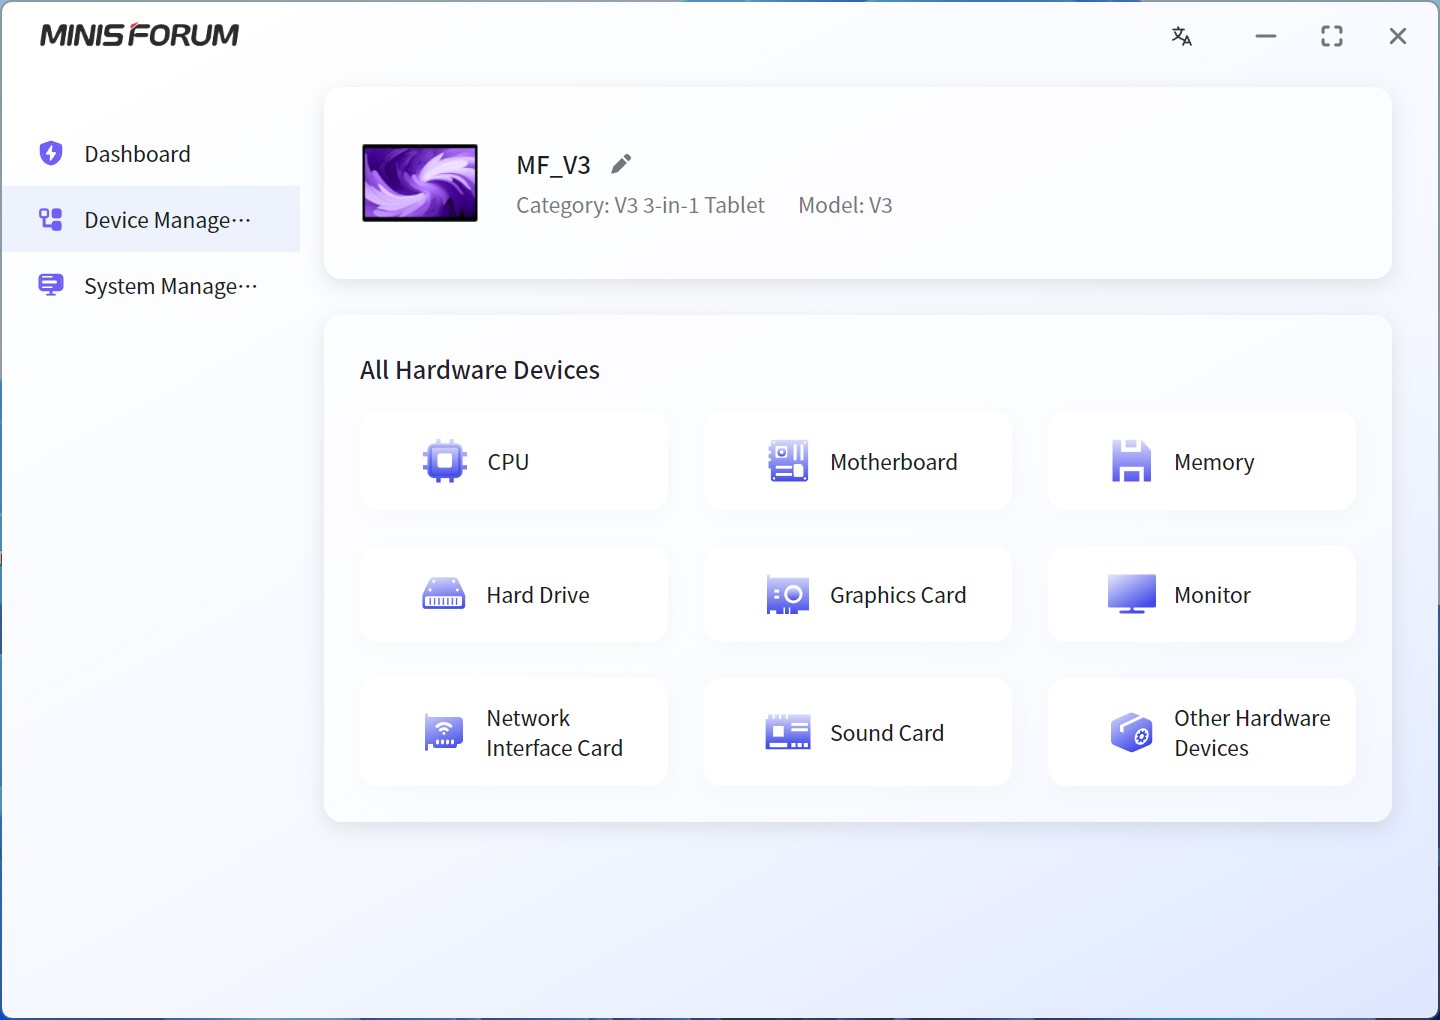This screenshot has width=1440, height=1020.
Task: Click the purple tablet device thumbnail
Action: click(x=420, y=183)
